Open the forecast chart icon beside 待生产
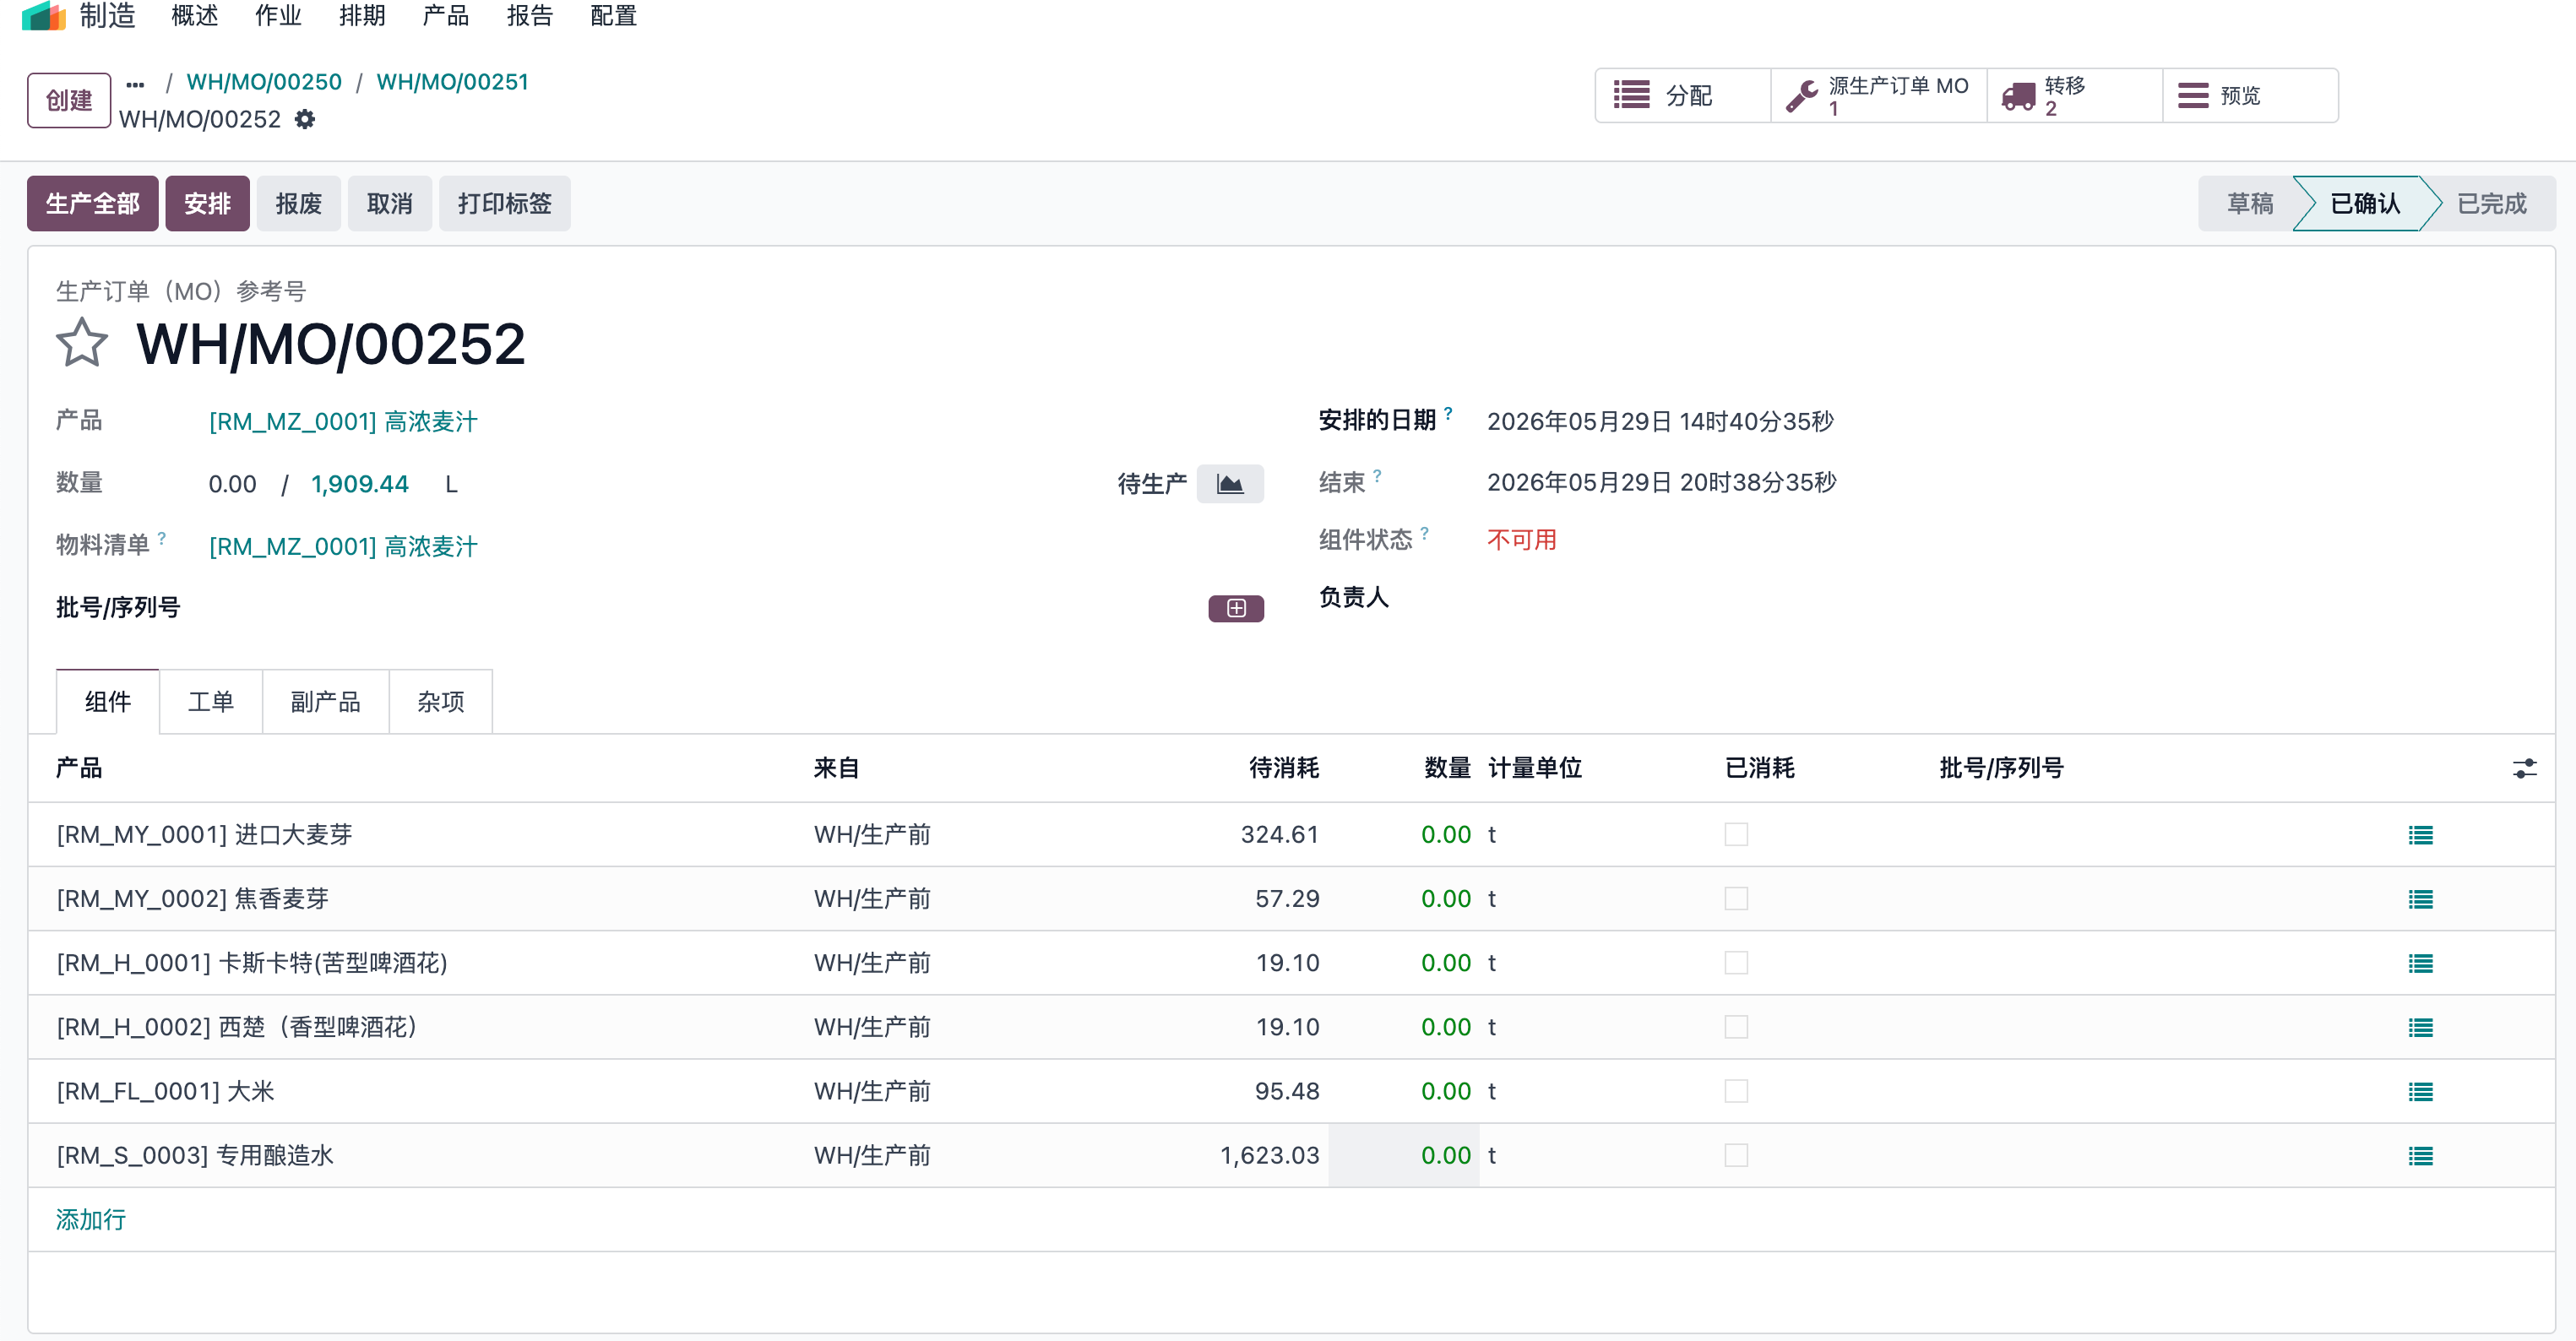 (1229, 484)
